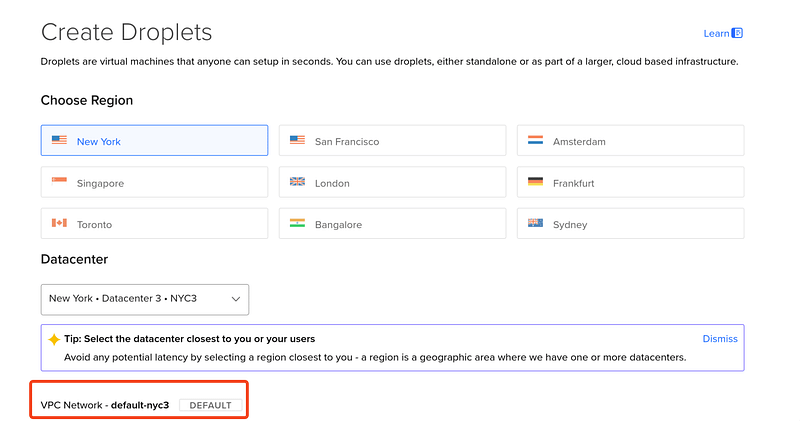The width and height of the screenshot is (800, 421).
Task: Select the New York region
Action: tap(154, 141)
